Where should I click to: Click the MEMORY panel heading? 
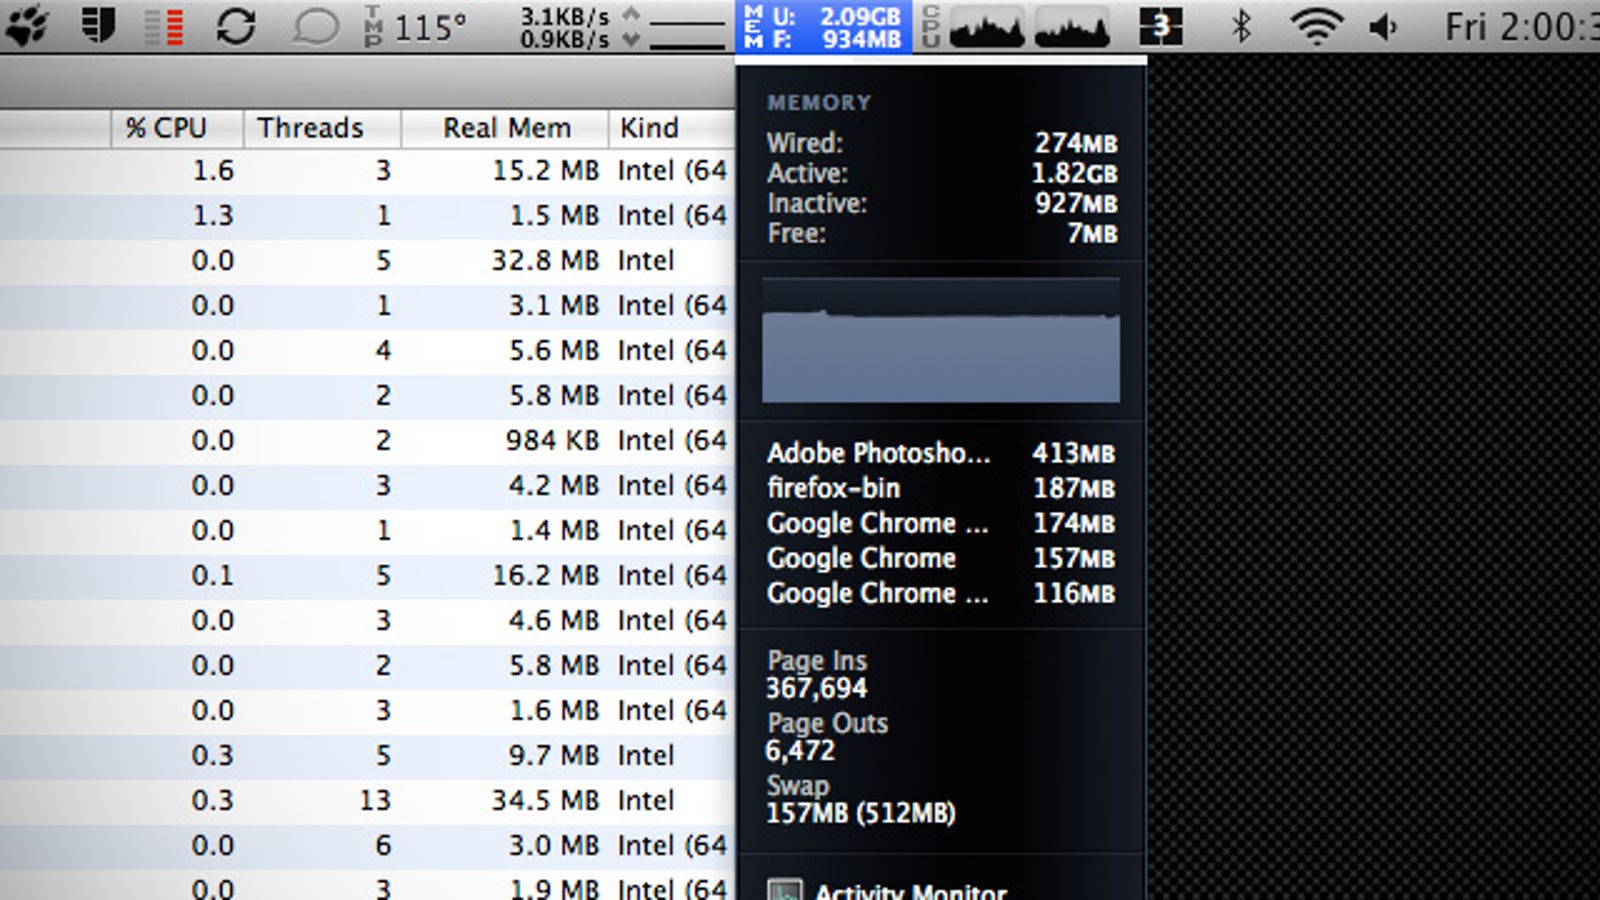819,102
